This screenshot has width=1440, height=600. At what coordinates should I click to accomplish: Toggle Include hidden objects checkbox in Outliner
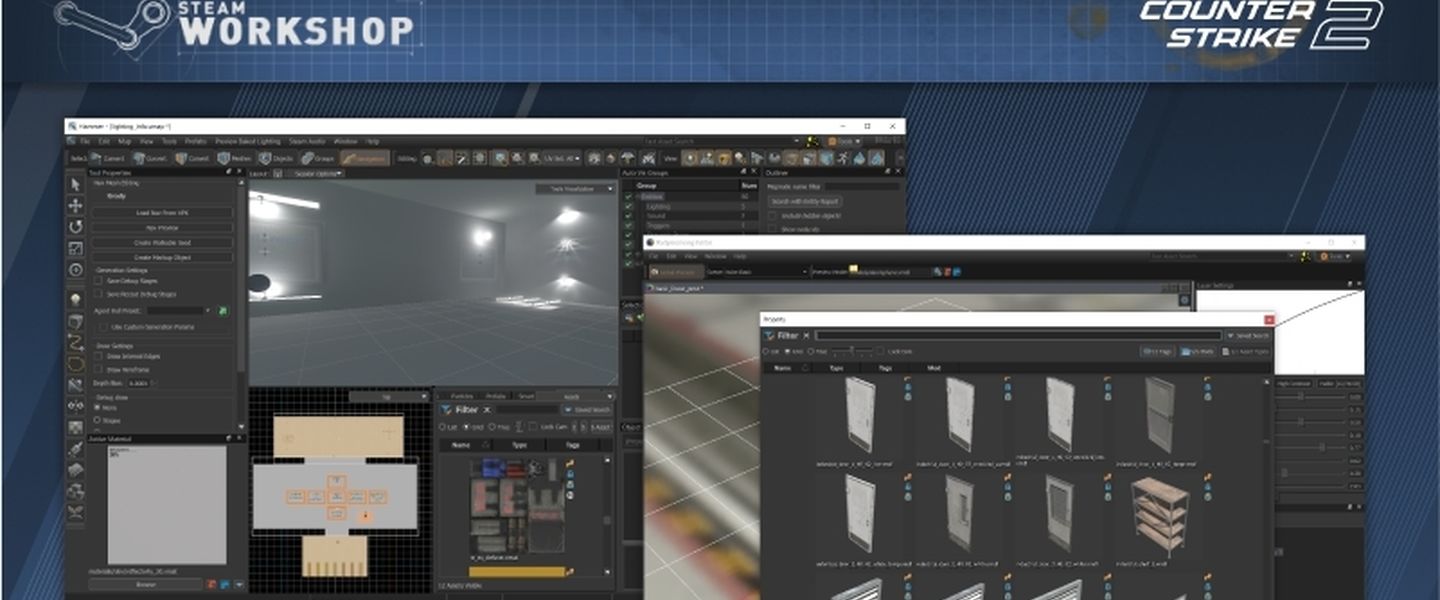pos(772,215)
